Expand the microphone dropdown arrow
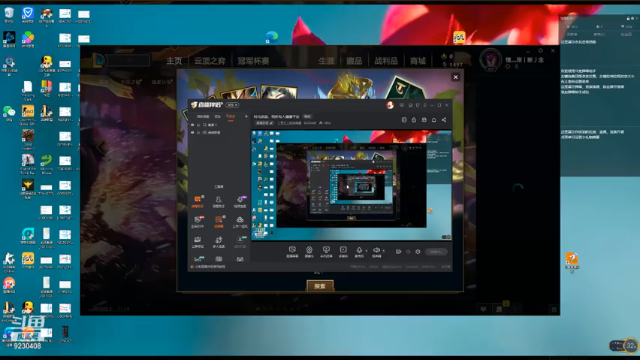Screen dimensions: 640x360 coord(367,251)
